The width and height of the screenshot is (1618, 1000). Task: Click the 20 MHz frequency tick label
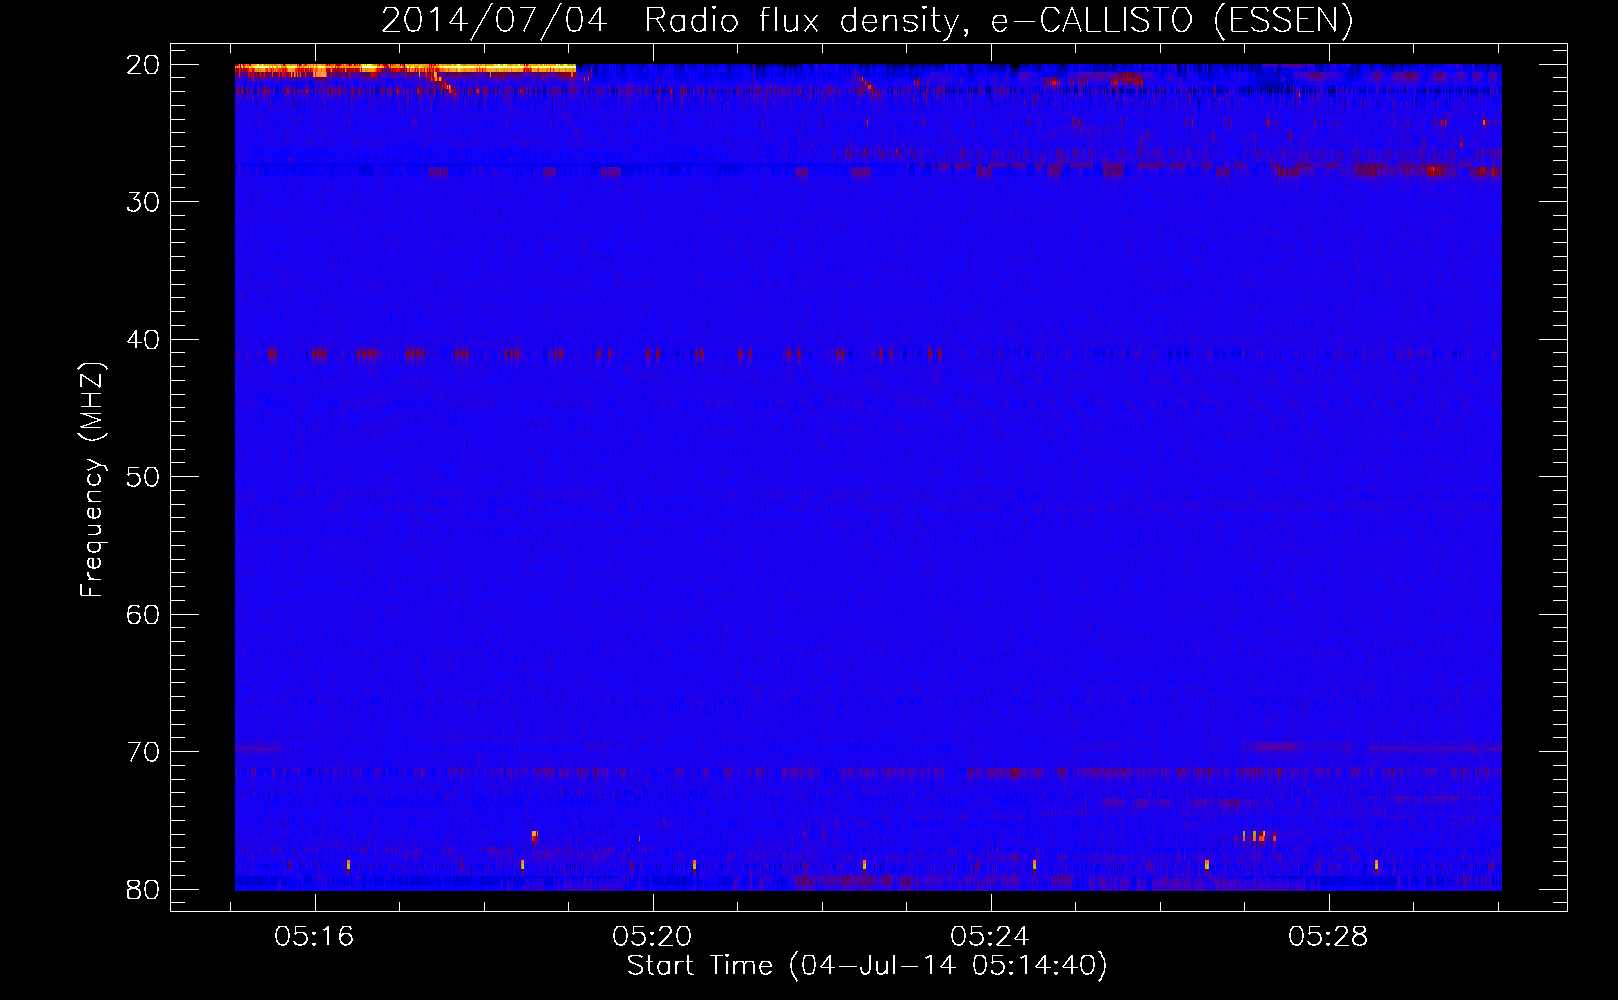tap(143, 65)
